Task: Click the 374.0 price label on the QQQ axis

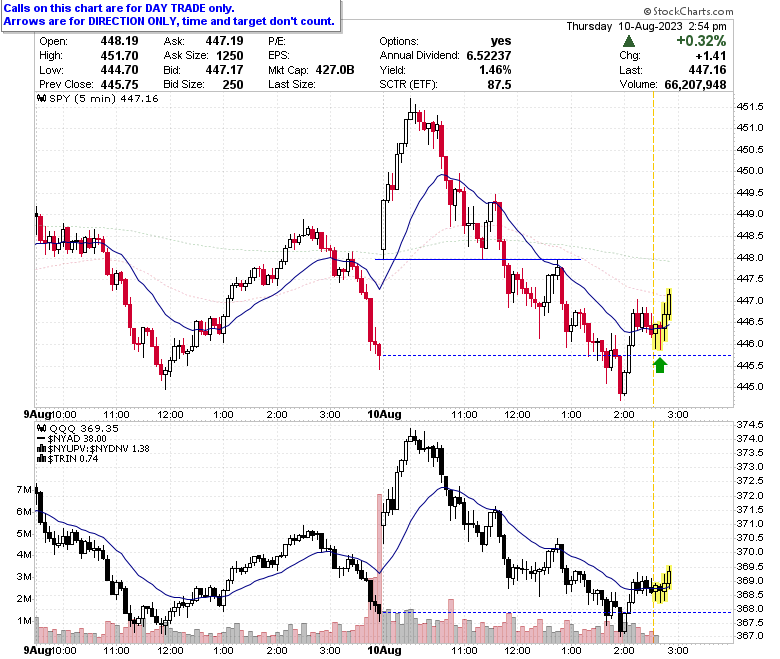Action: (x=750, y=438)
